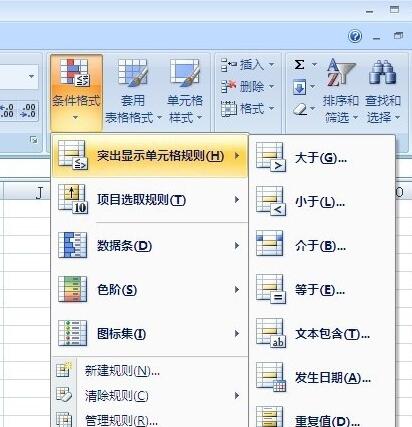The width and height of the screenshot is (412, 427).
Task: Click the 大于 greater than rule icon
Action: click(x=271, y=157)
